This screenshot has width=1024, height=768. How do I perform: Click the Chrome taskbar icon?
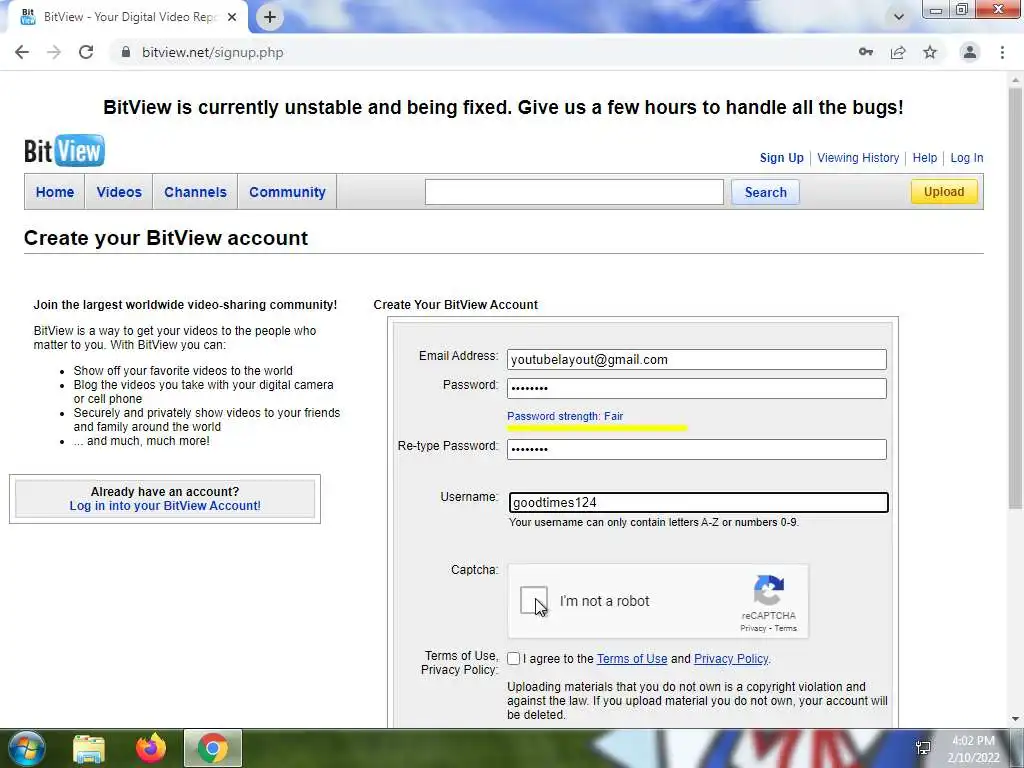click(x=213, y=748)
